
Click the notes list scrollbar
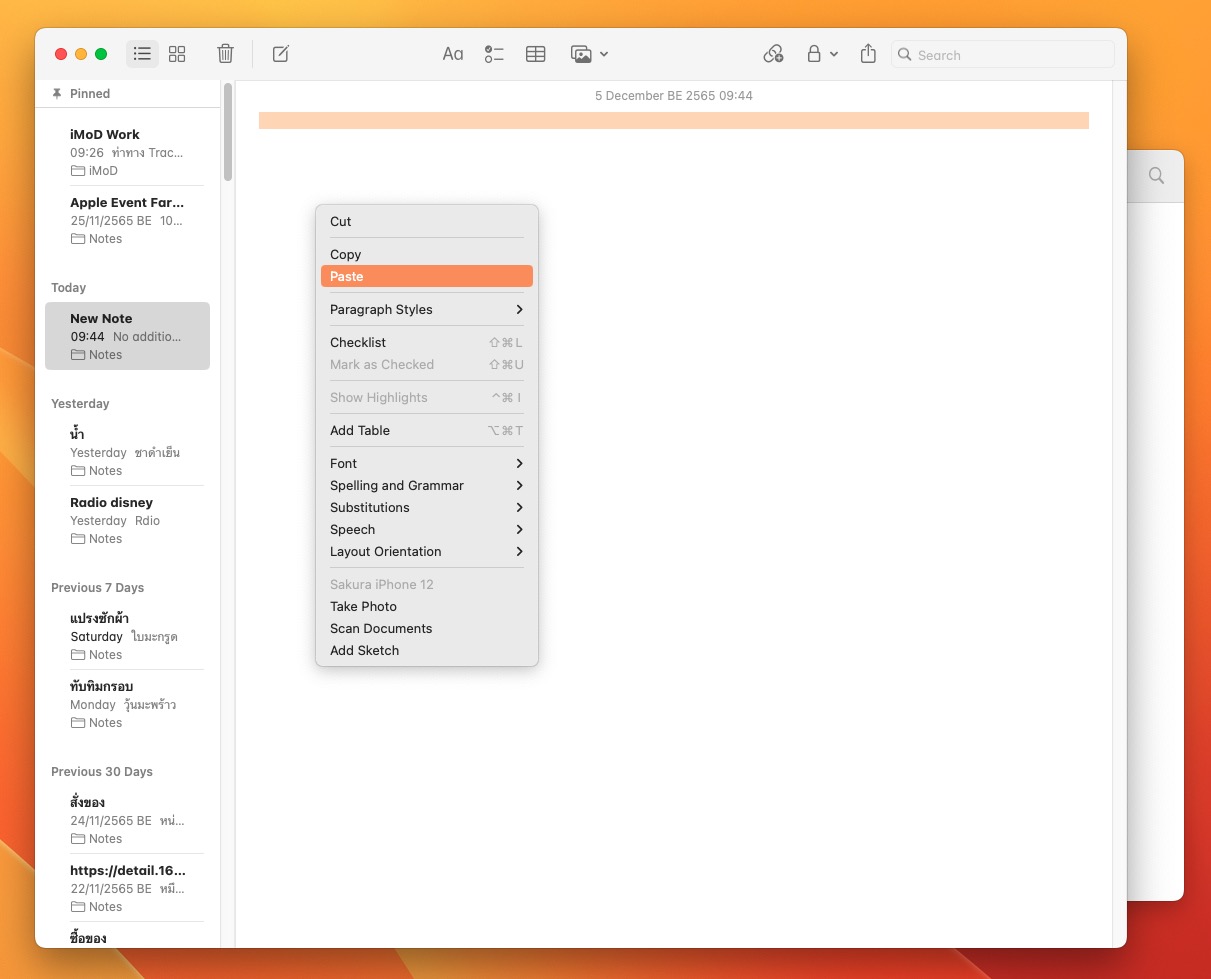(x=228, y=132)
